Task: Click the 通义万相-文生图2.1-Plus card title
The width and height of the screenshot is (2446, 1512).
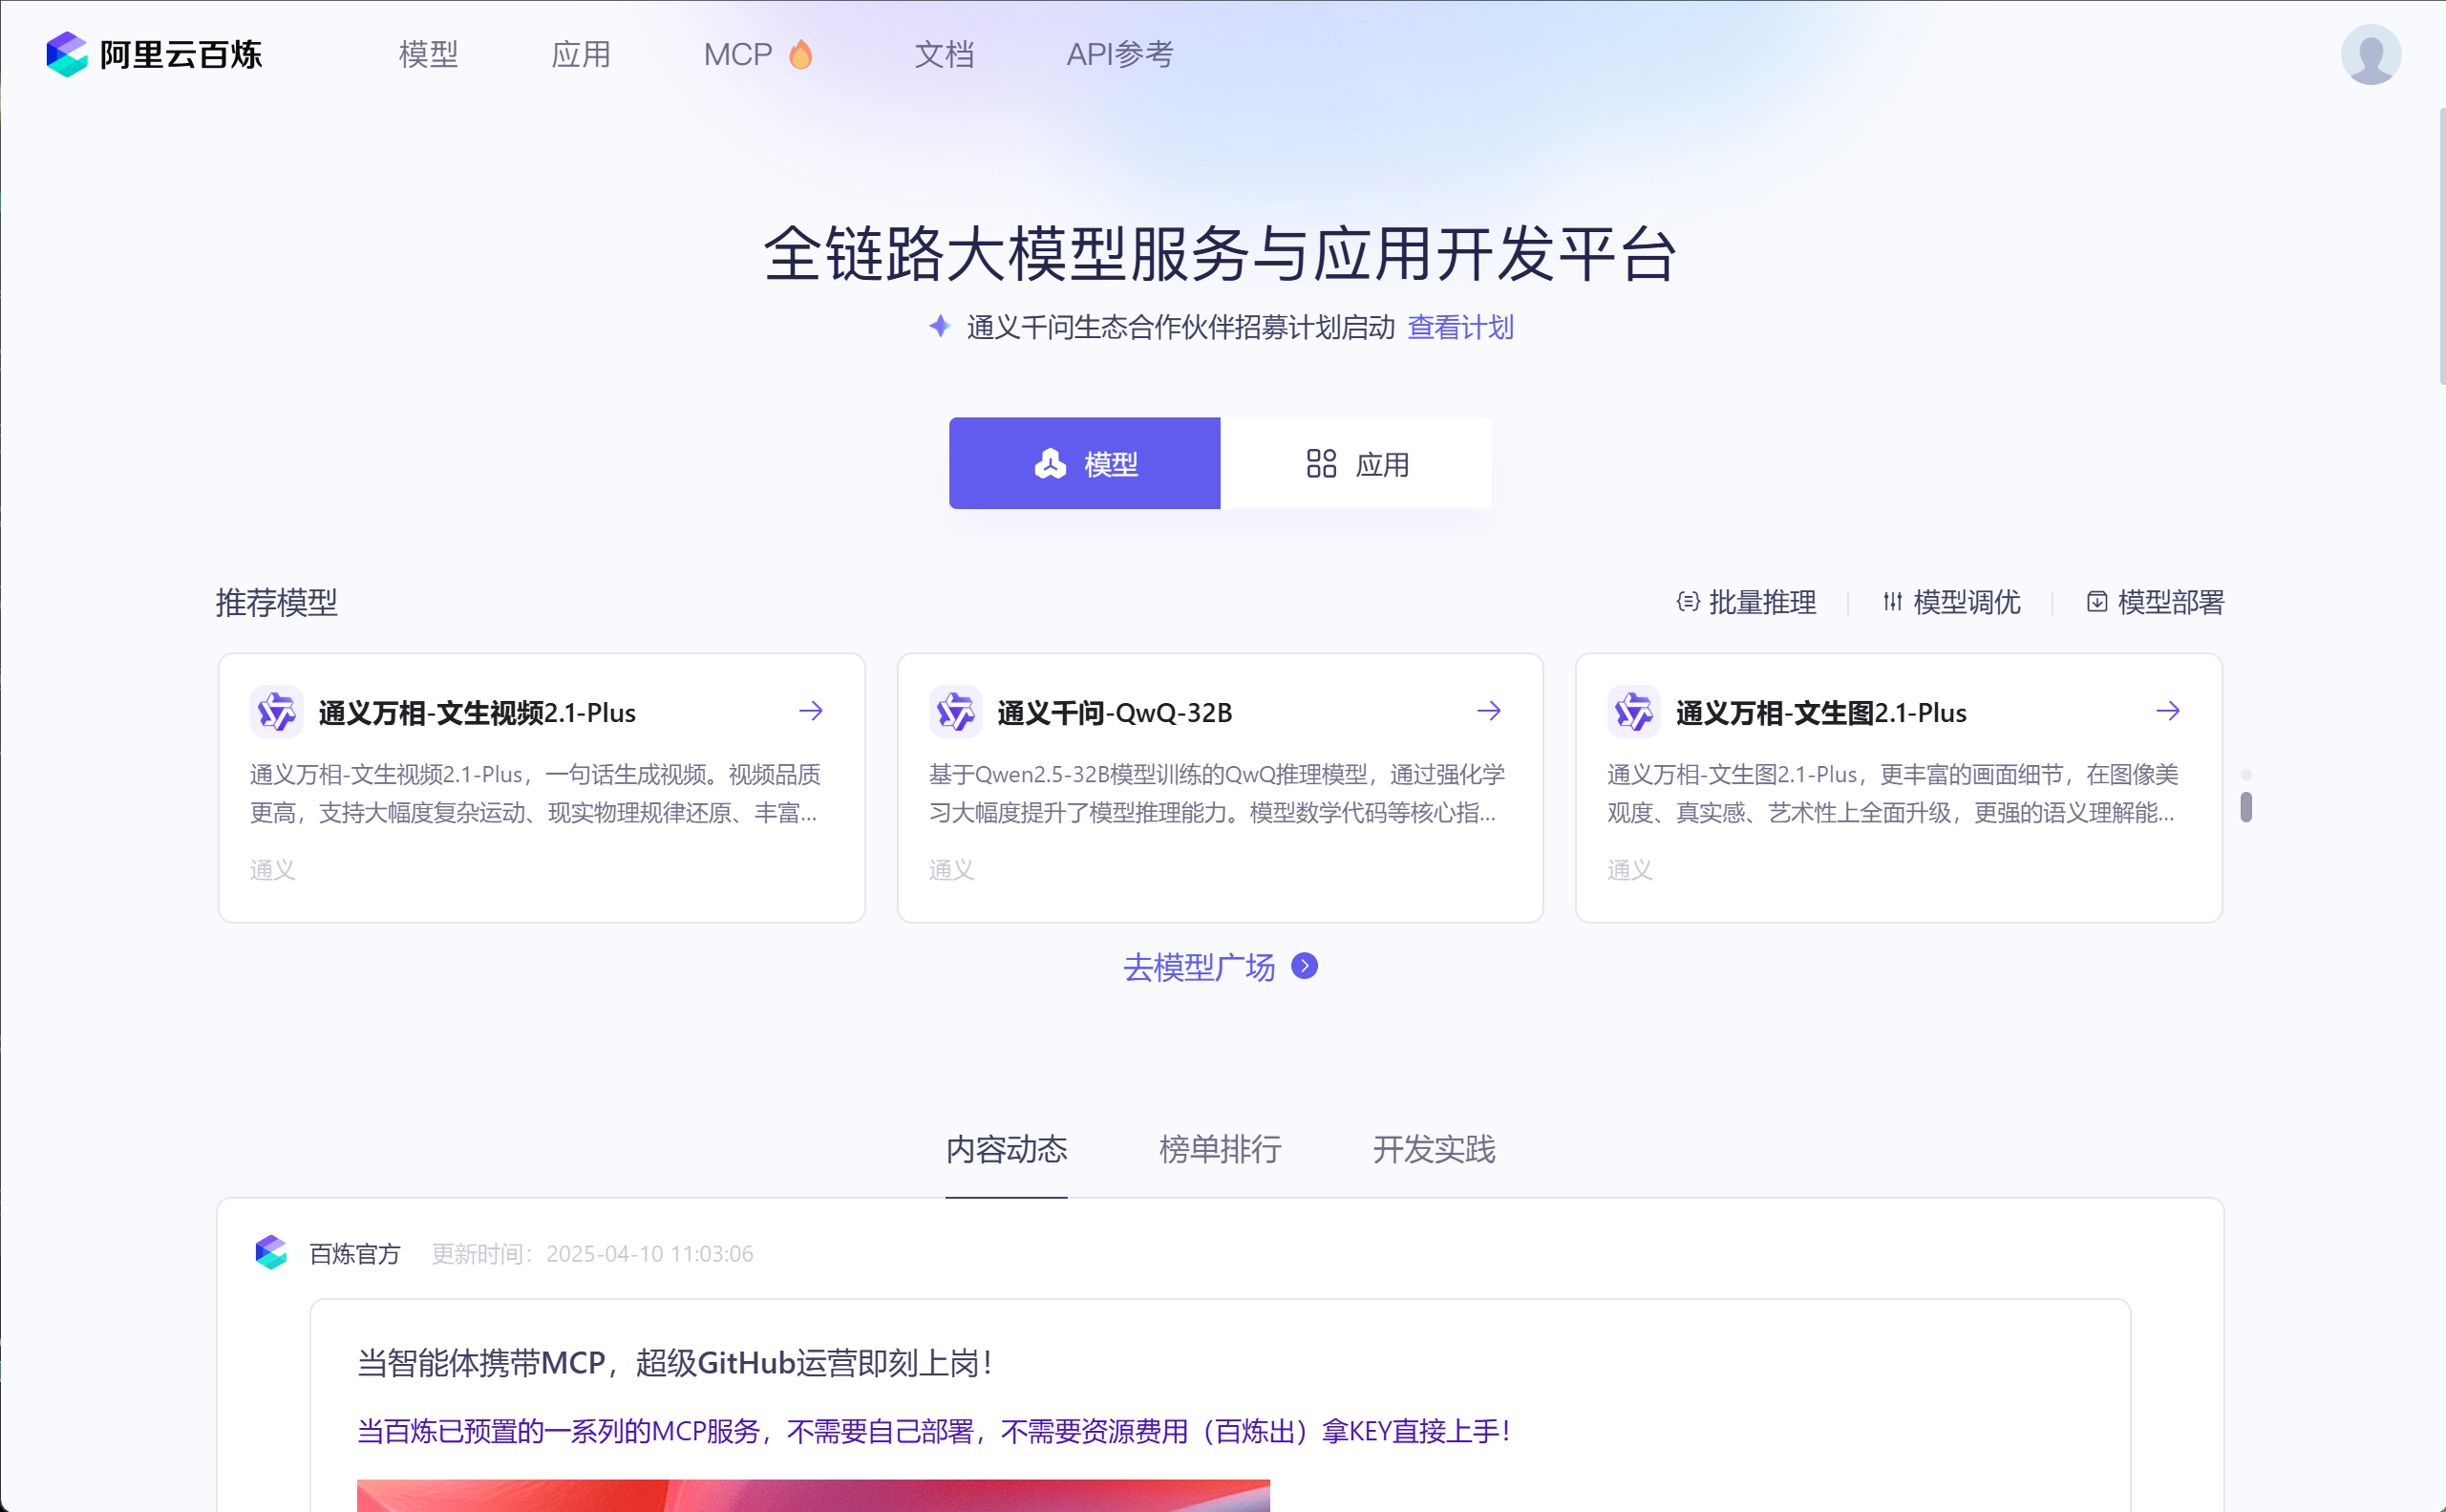Action: [x=1821, y=713]
